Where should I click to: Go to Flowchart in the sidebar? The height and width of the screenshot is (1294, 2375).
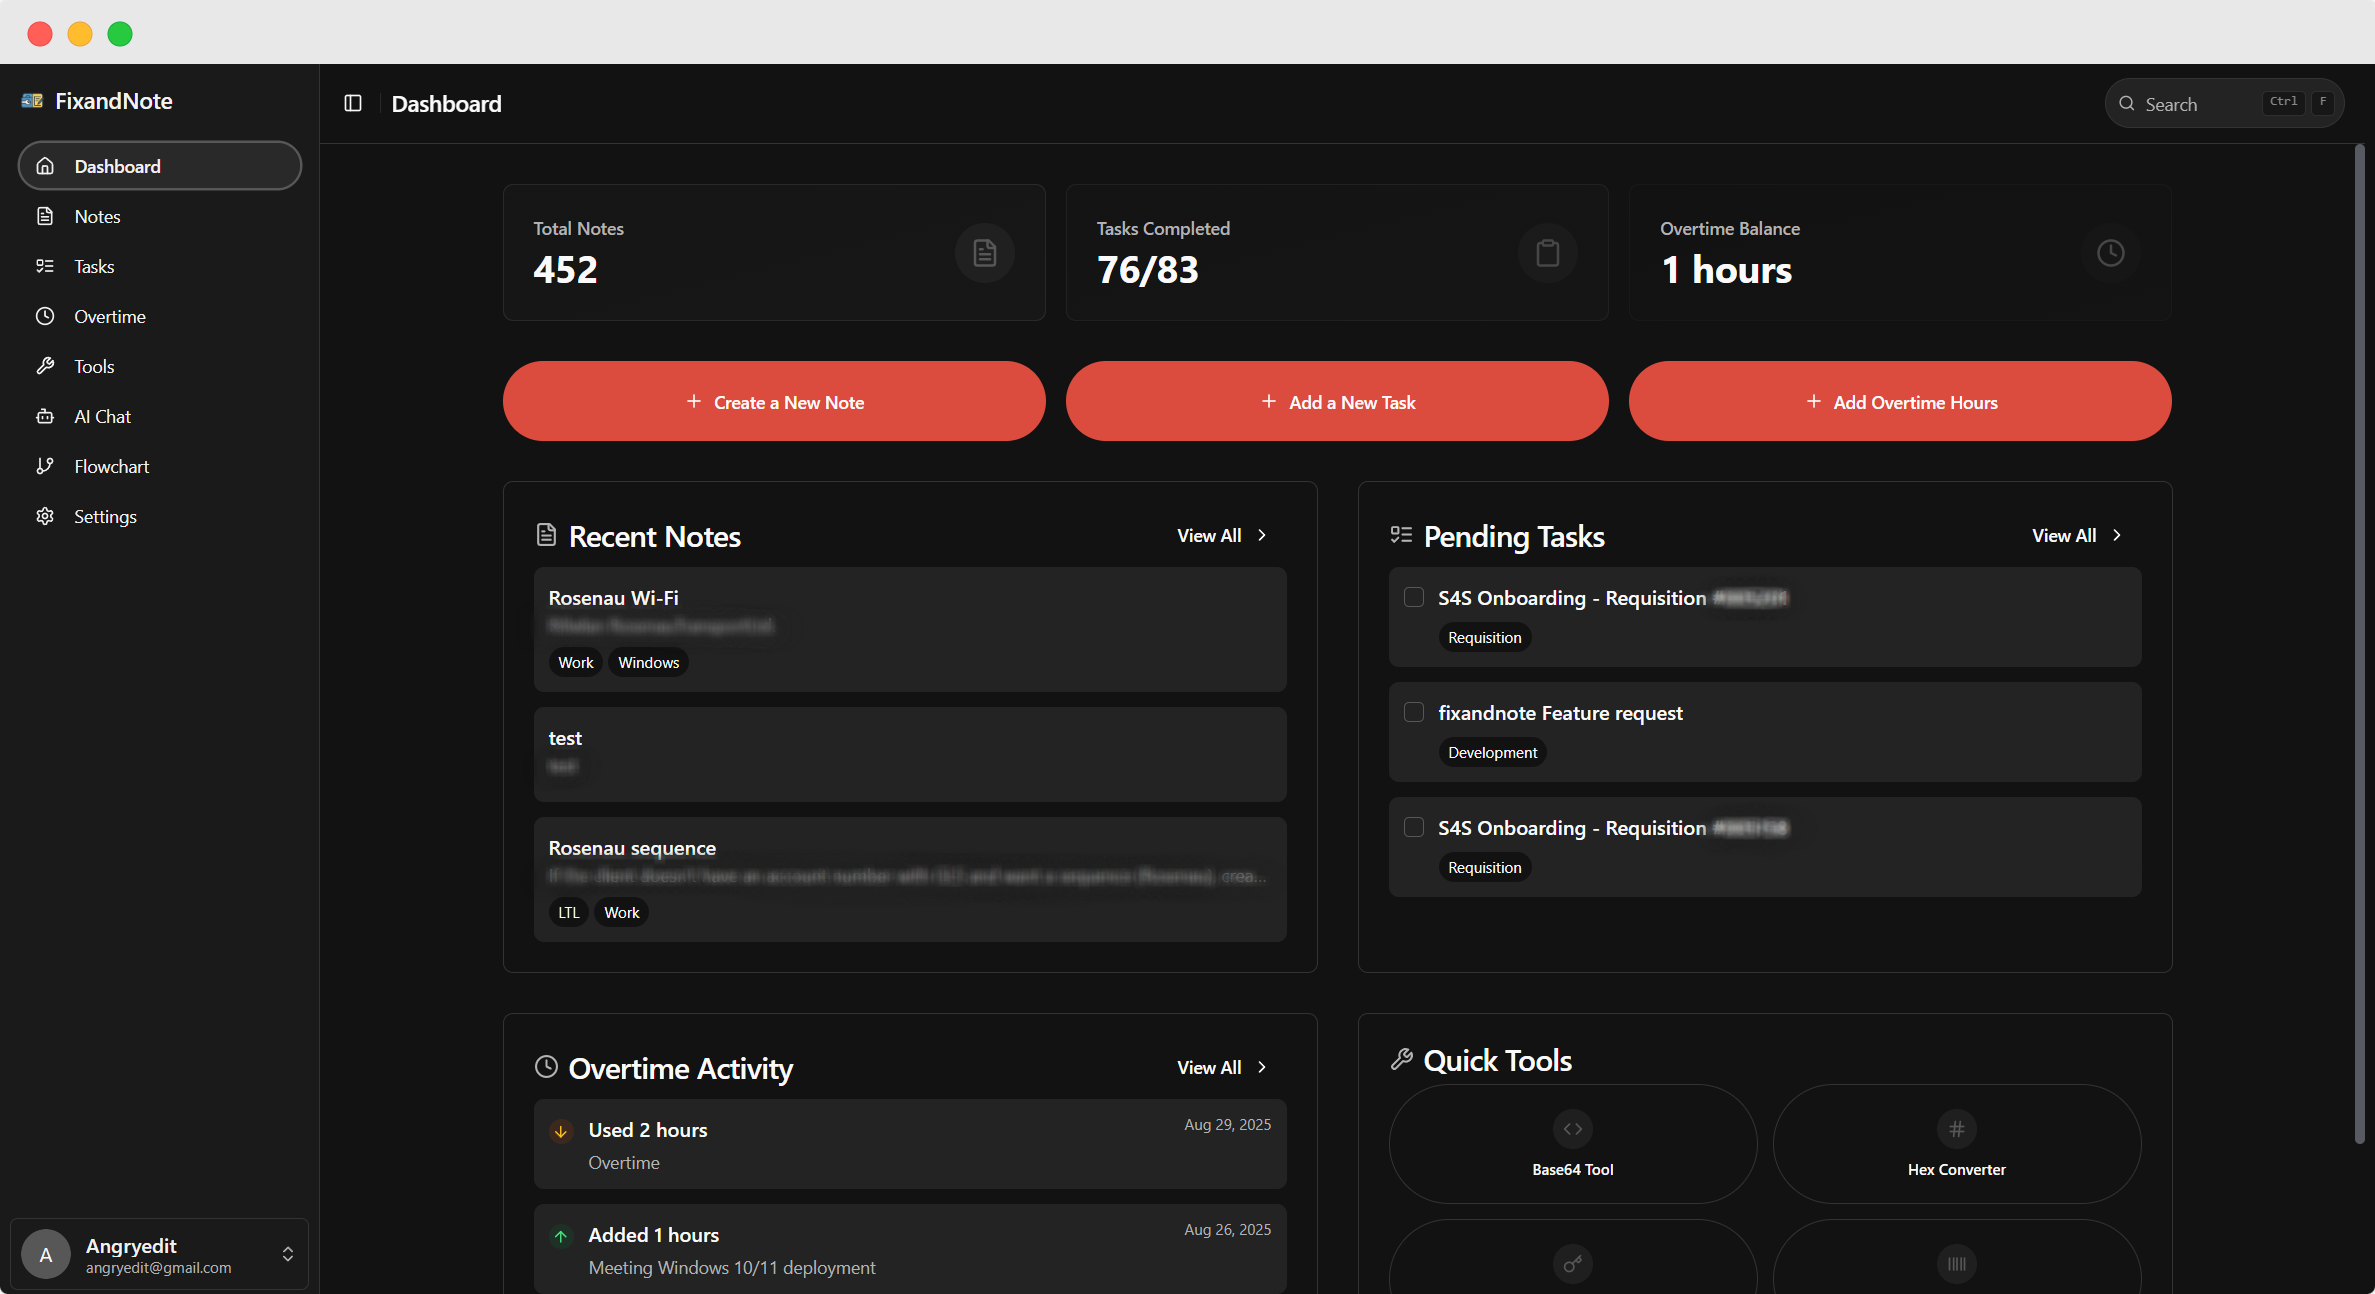pyautogui.click(x=111, y=467)
